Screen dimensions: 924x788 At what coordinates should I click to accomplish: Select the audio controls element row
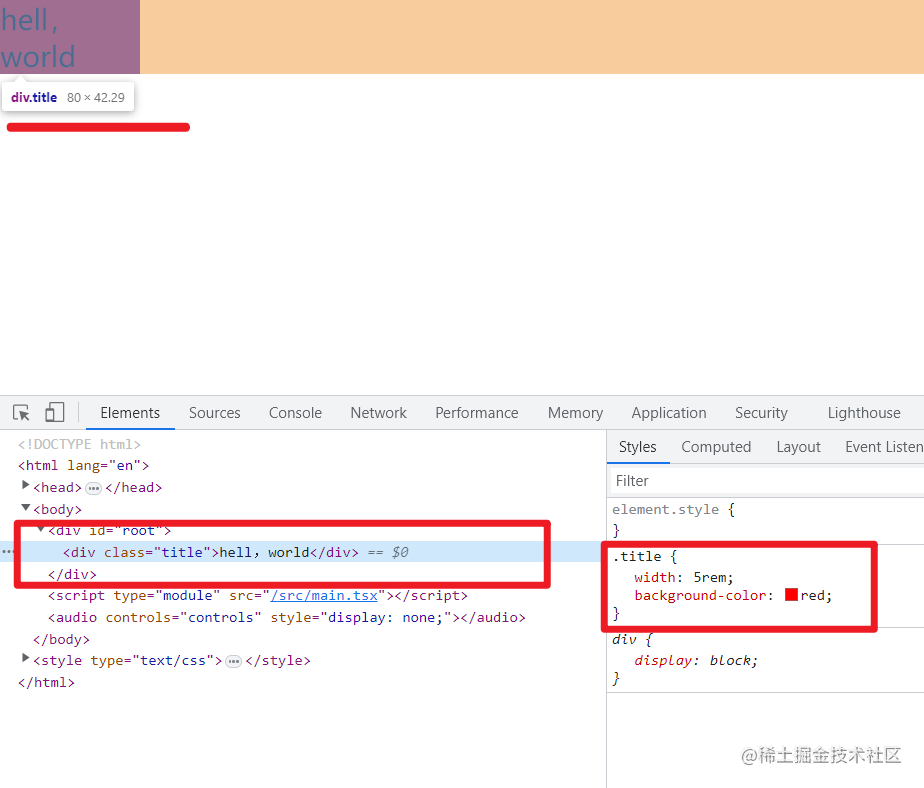(286, 618)
